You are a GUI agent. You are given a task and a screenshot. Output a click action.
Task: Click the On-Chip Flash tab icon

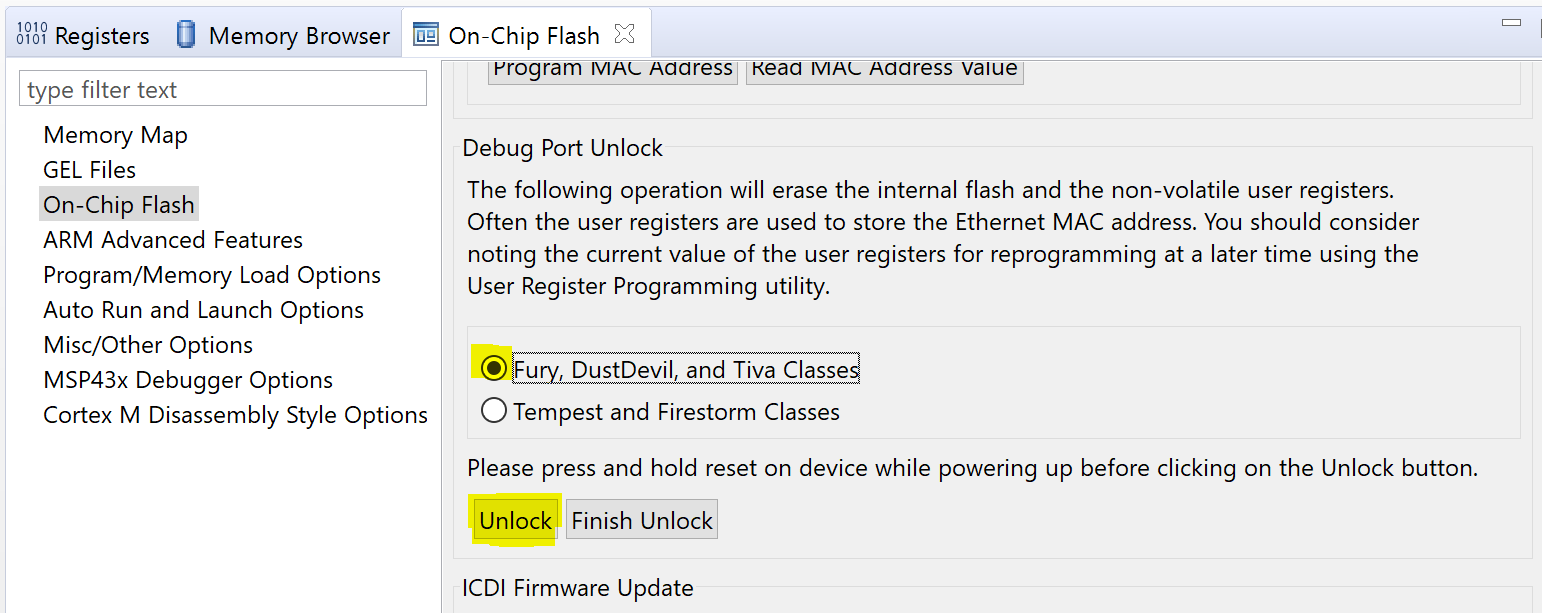click(x=426, y=35)
